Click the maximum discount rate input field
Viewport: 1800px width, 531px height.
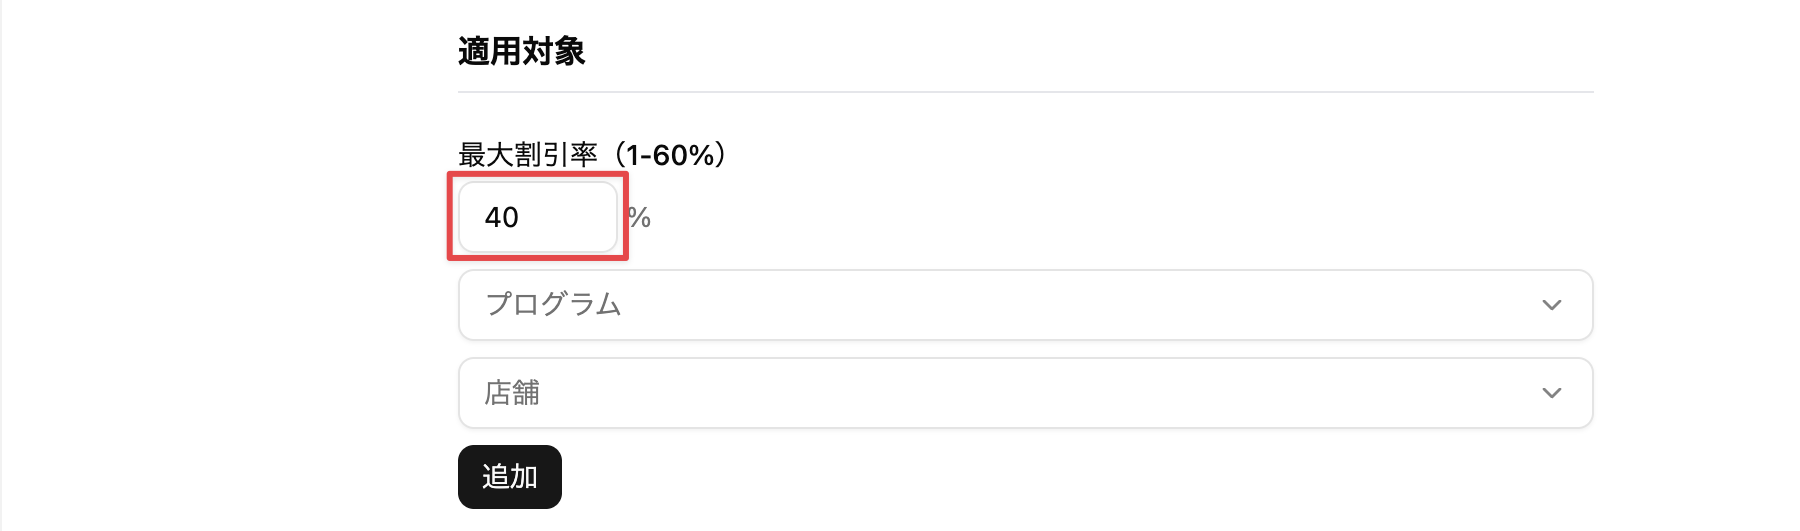[538, 217]
